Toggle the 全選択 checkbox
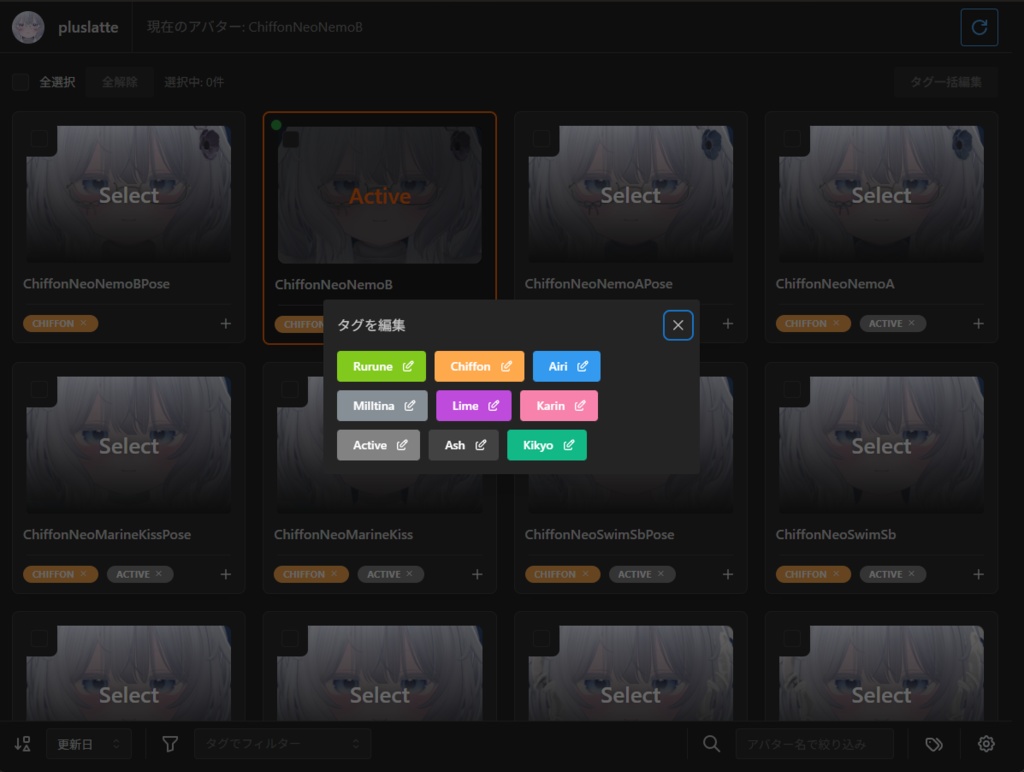Viewport: 1024px width, 772px height. pyautogui.click(x=20, y=82)
